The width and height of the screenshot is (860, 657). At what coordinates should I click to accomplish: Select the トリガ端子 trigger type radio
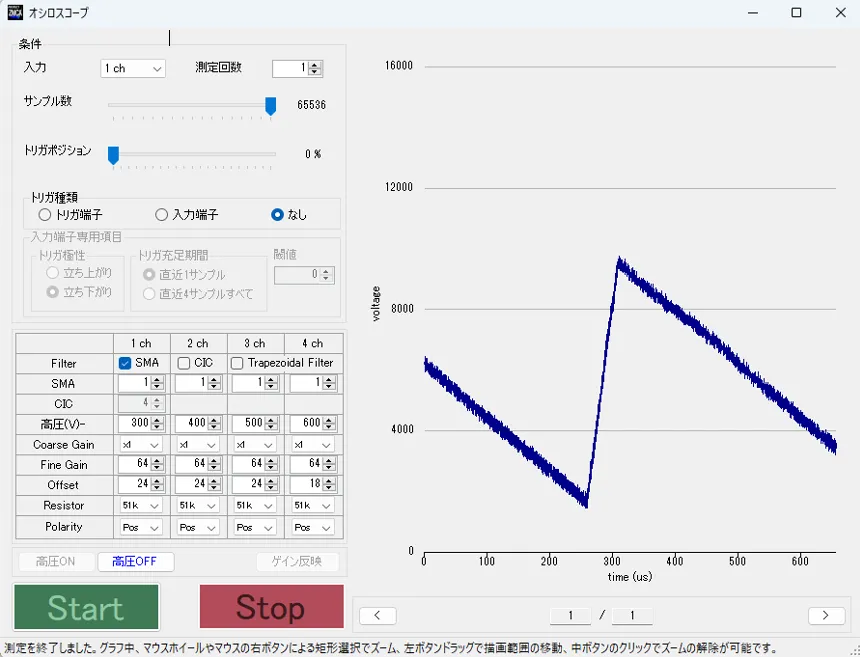(45, 214)
